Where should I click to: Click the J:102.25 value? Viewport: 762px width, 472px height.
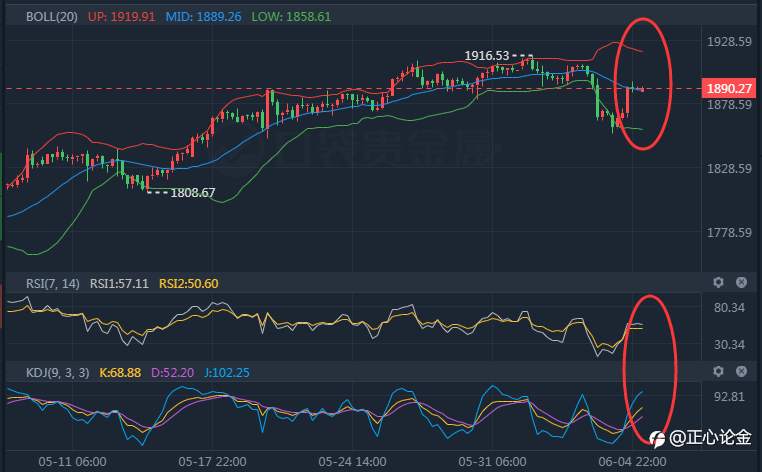tap(227, 373)
